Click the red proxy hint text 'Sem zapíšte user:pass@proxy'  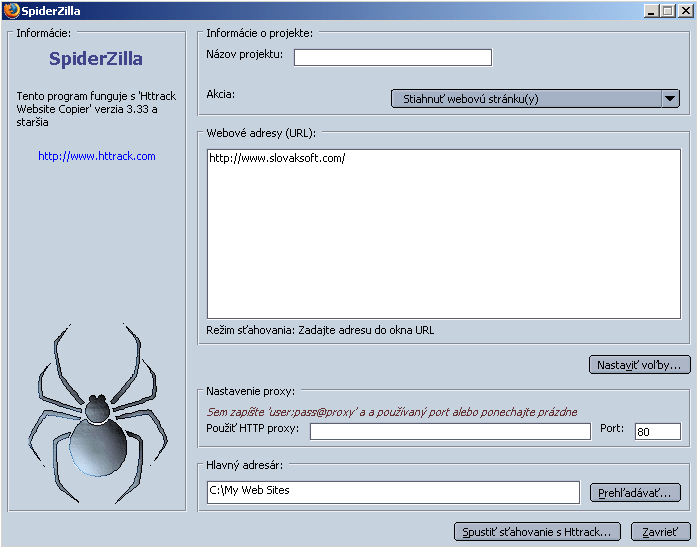[392, 412]
